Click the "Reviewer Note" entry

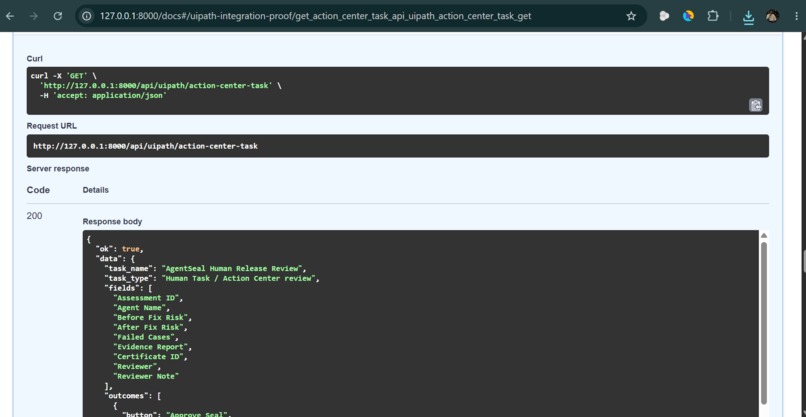145,376
